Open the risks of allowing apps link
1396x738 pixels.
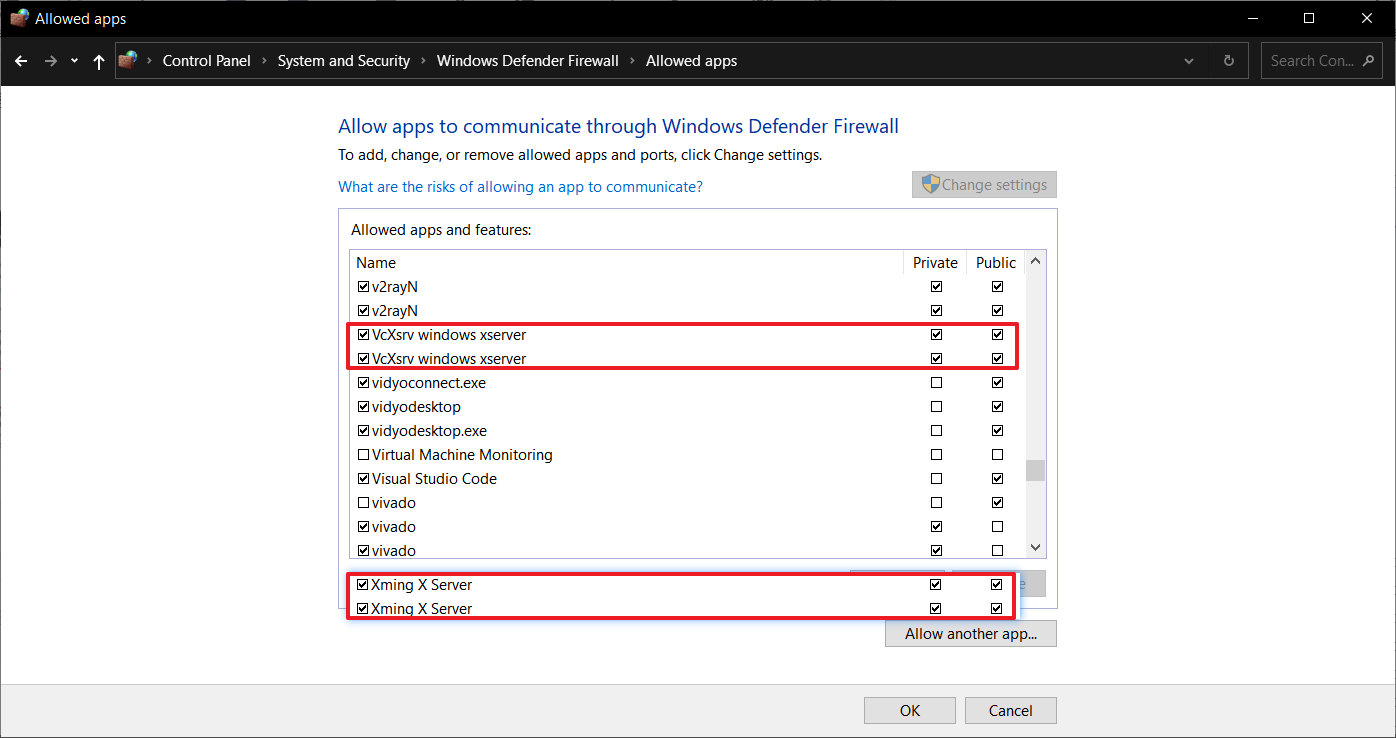coord(520,187)
